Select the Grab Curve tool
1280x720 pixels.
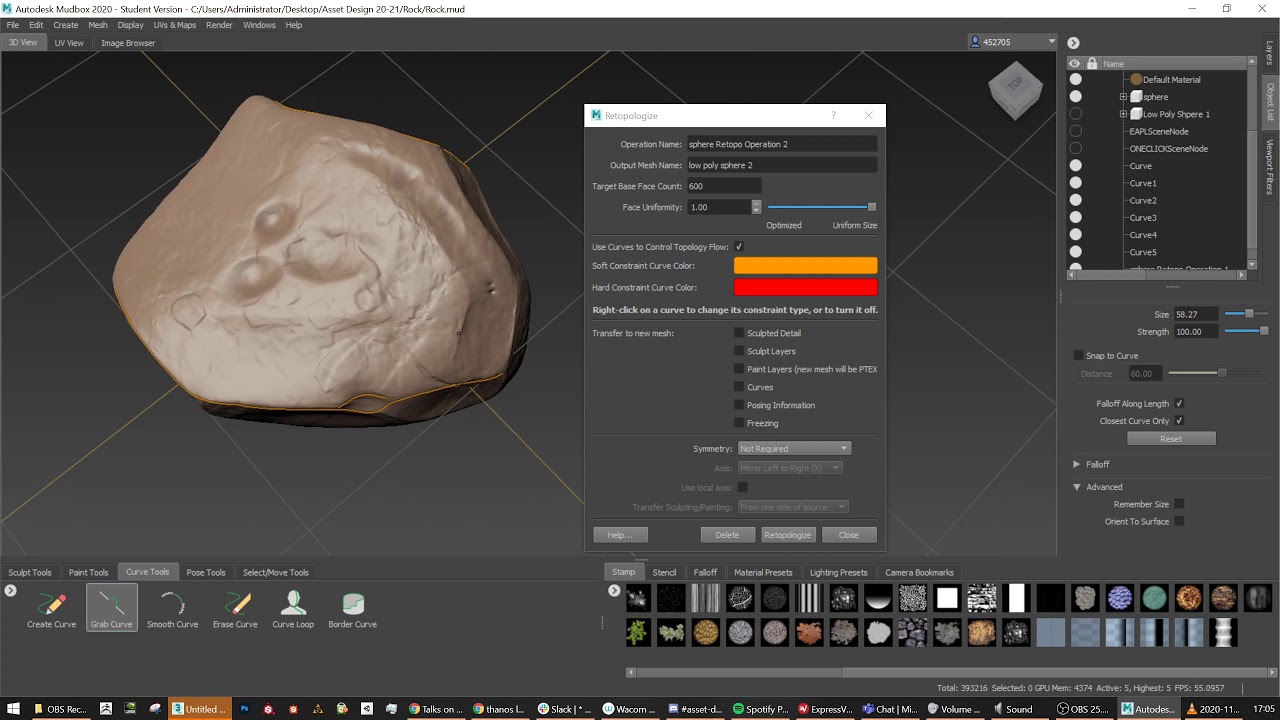[112, 609]
